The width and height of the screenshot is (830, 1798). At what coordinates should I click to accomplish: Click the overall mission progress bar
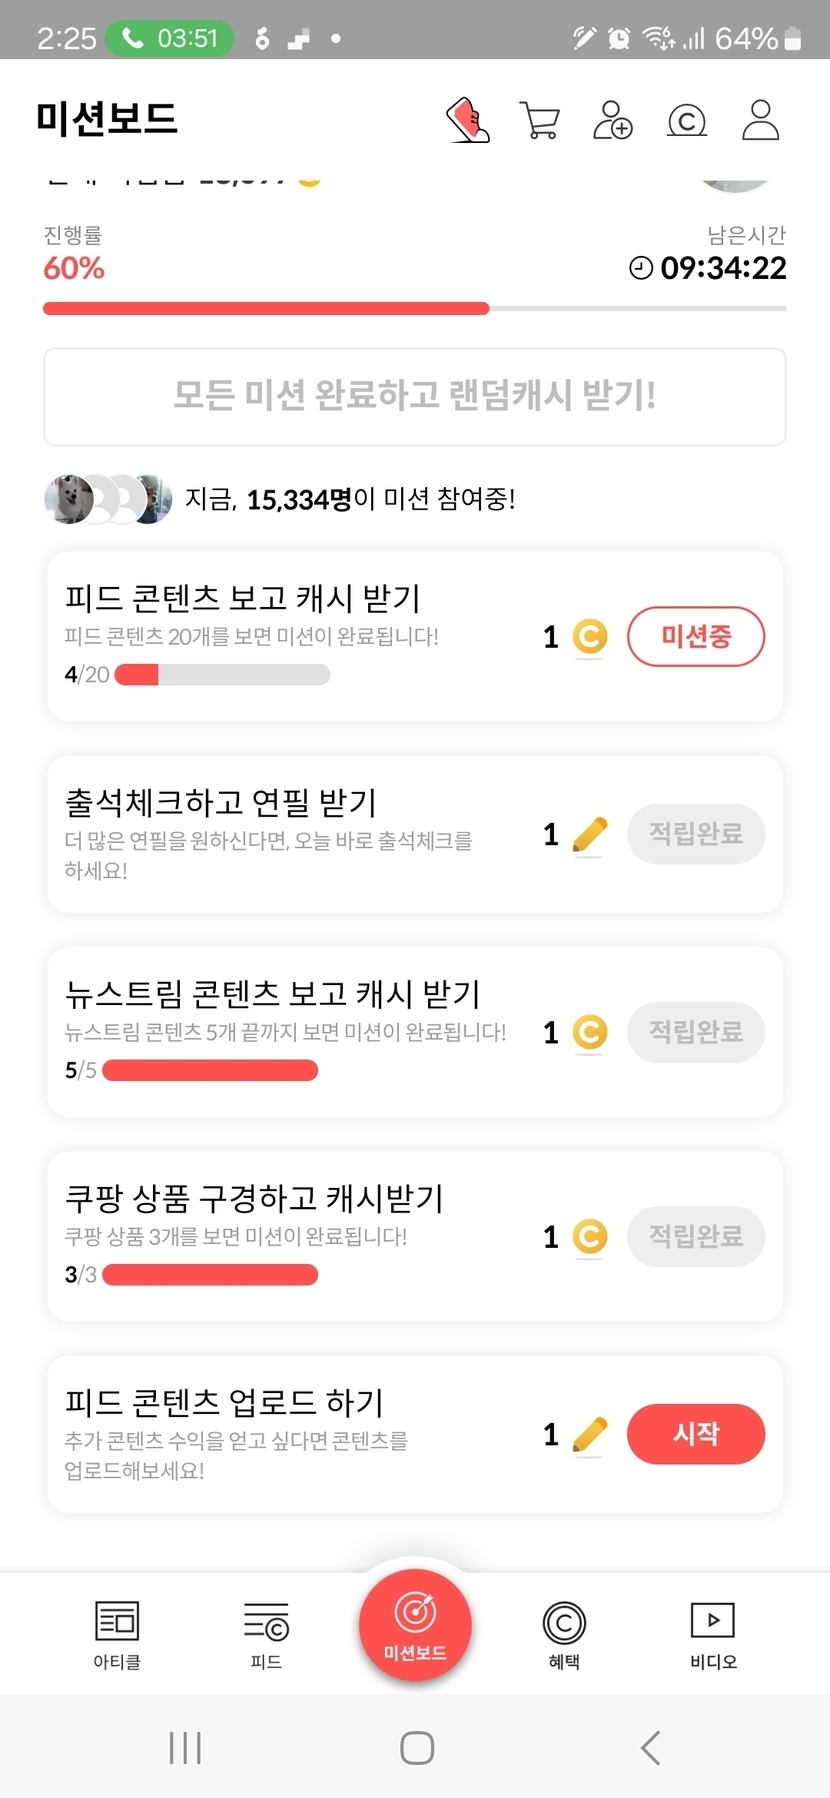(x=415, y=309)
